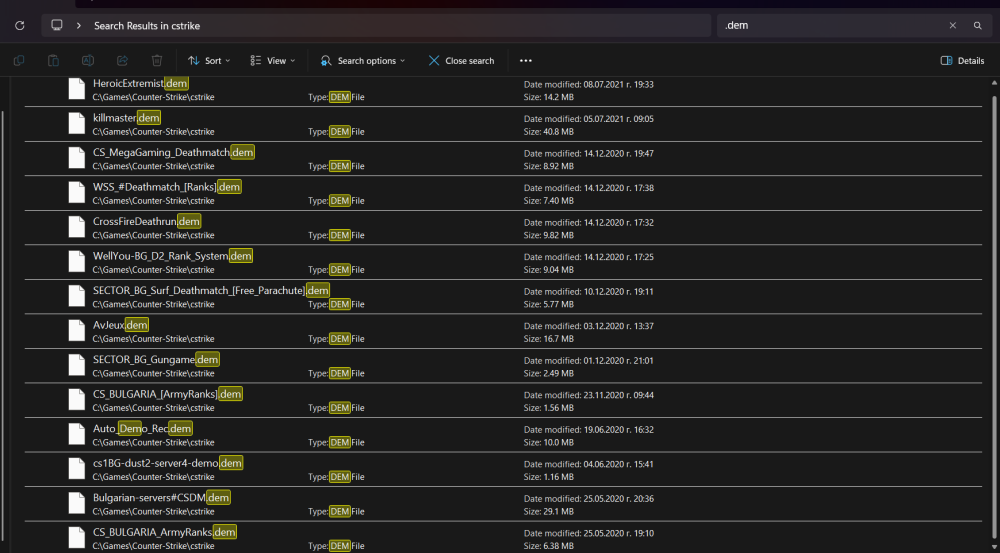Click the refresh icon

point(20,26)
